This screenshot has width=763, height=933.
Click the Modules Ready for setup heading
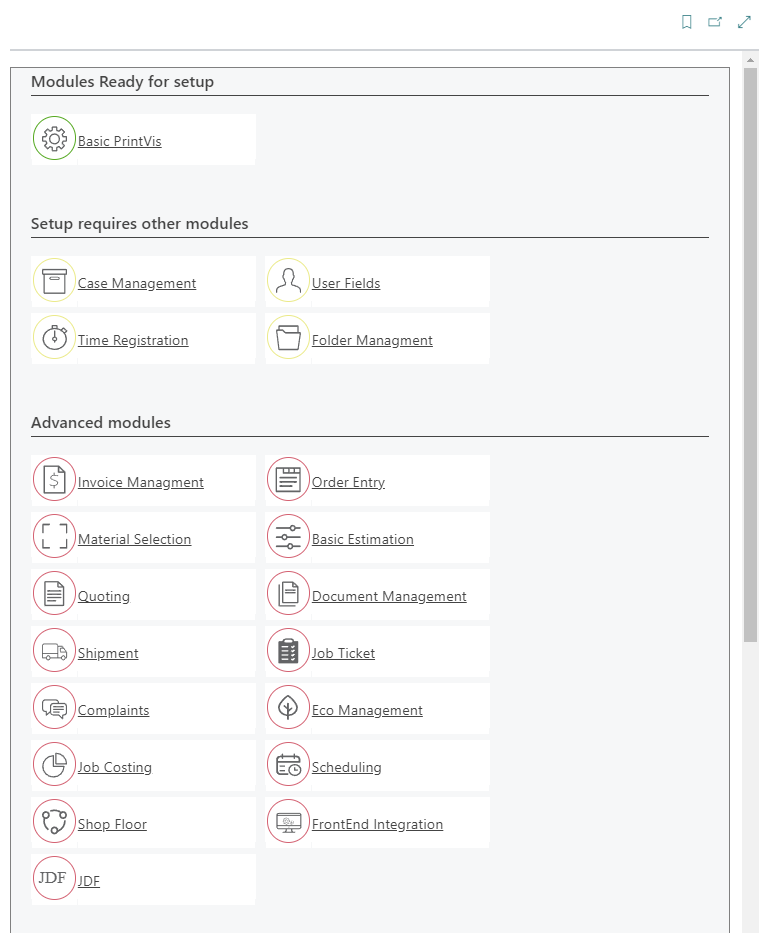click(x=122, y=82)
